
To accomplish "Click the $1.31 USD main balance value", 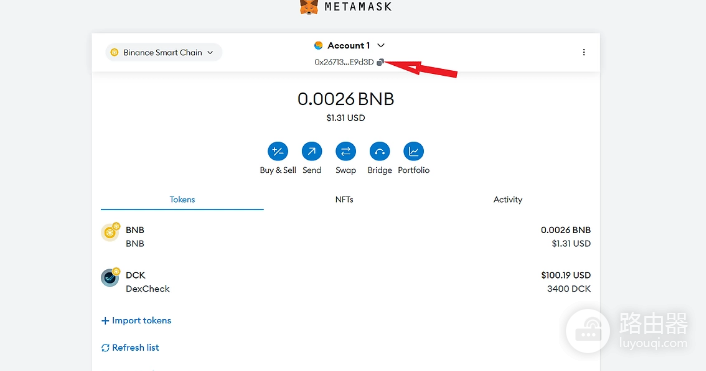I will pos(345,118).
